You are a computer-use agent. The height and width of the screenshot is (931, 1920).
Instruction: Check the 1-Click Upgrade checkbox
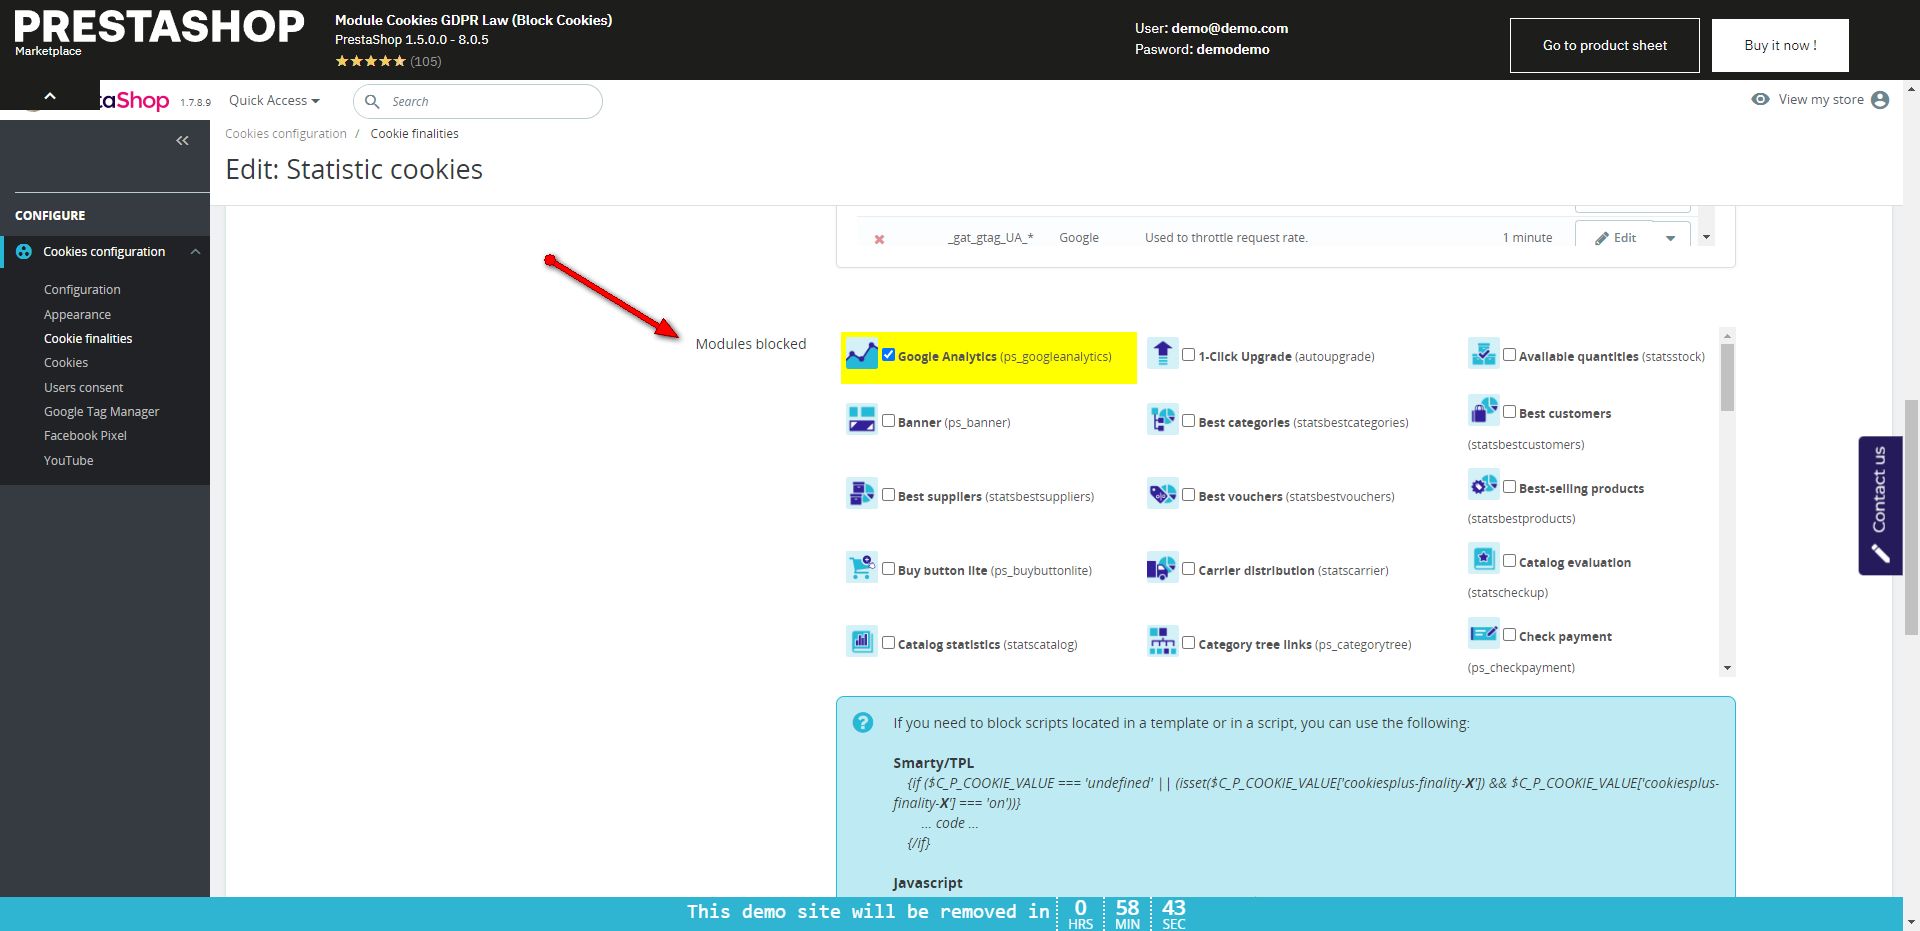(1188, 355)
